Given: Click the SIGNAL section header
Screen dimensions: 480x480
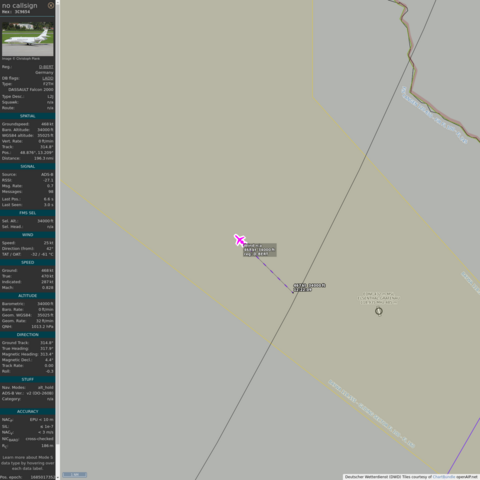Looking at the screenshot, I should [28, 166].
